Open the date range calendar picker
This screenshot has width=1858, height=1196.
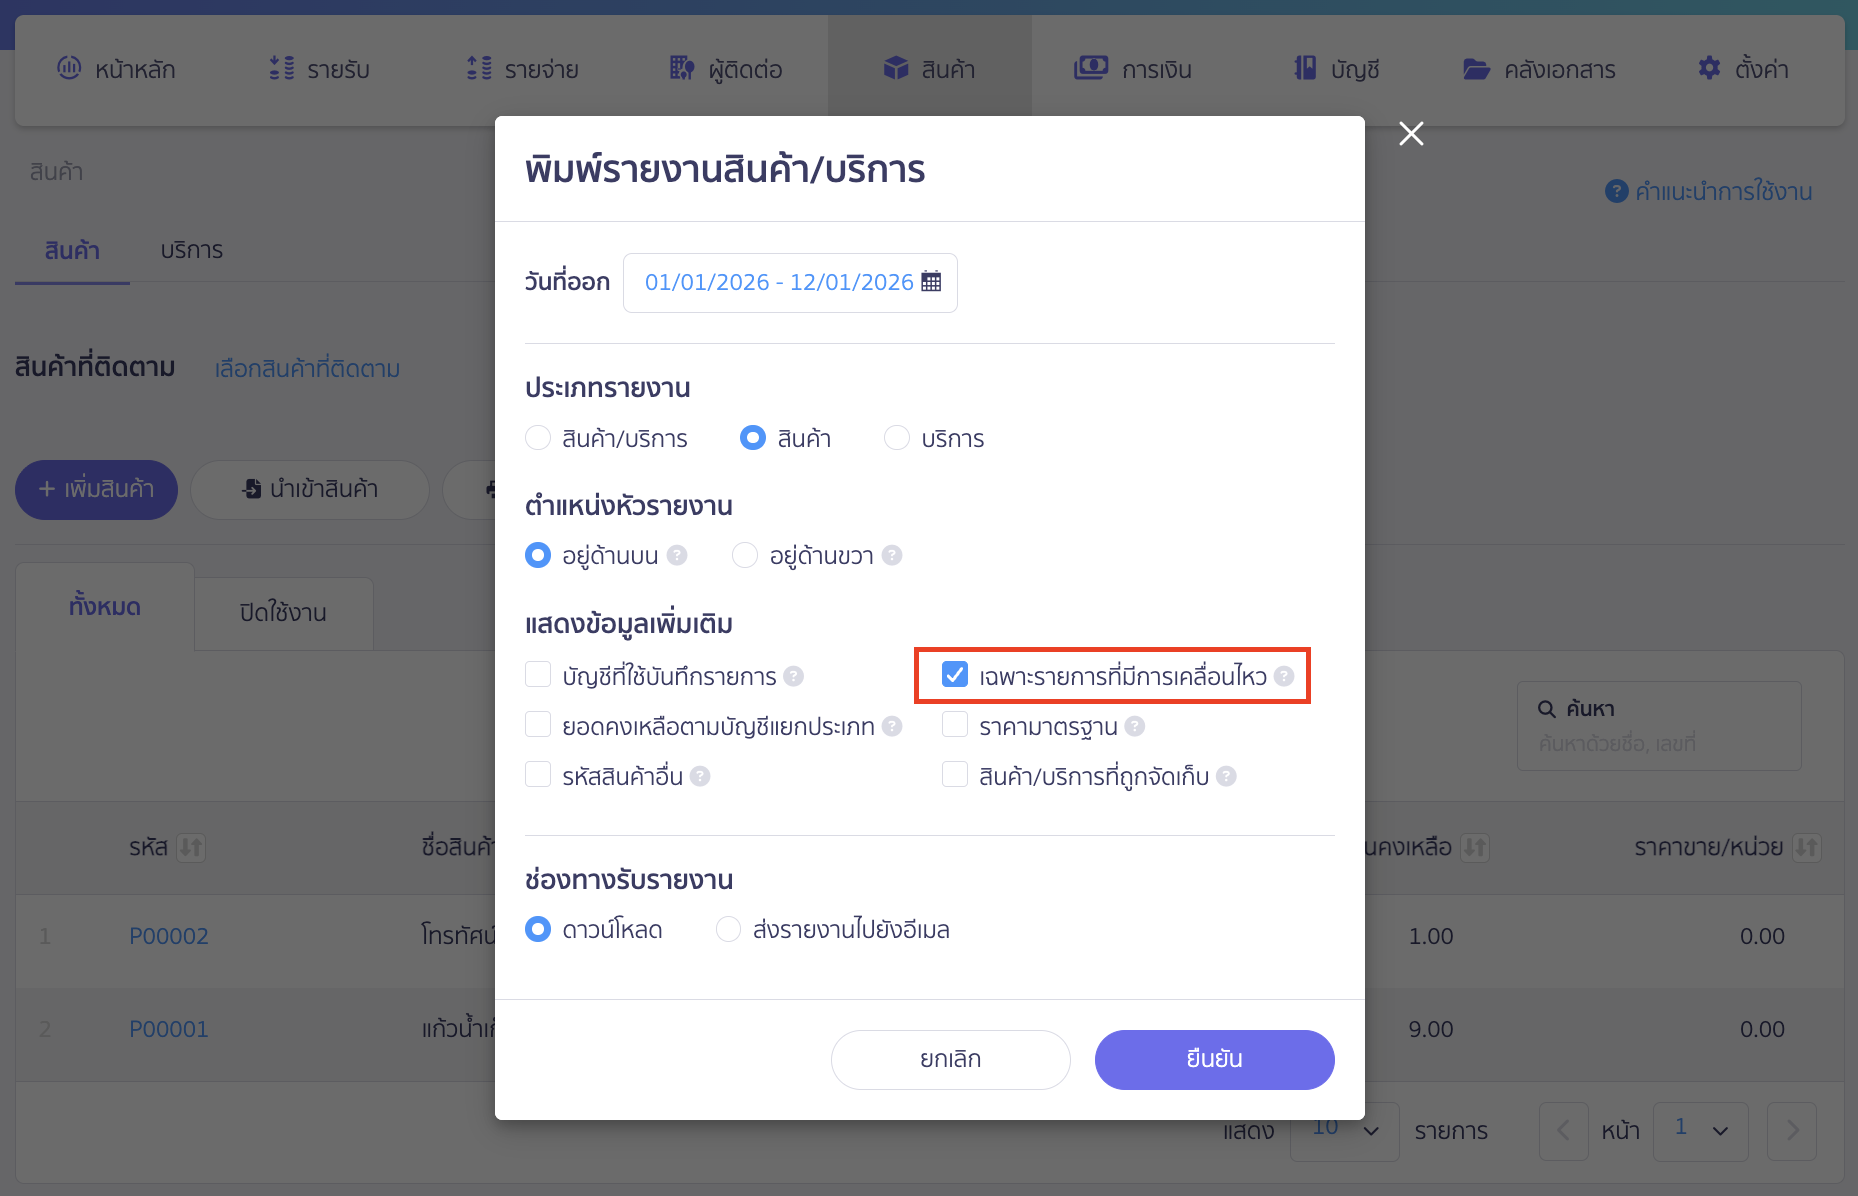pyautogui.click(x=930, y=281)
